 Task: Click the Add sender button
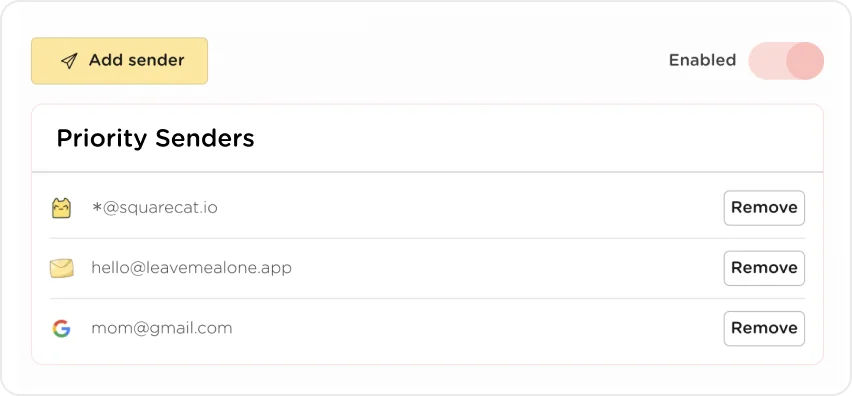click(120, 61)
